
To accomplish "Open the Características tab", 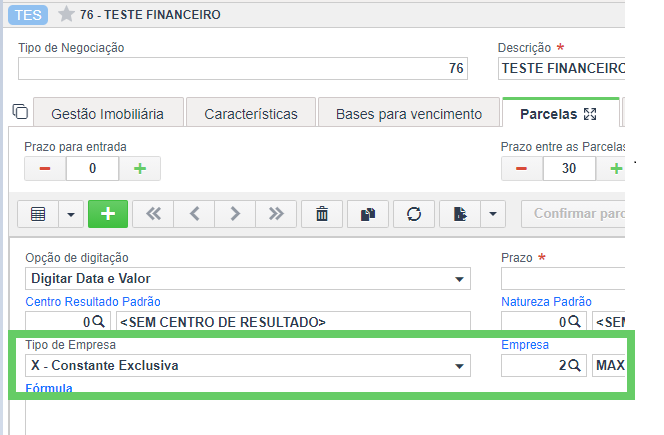I will 250,114.
